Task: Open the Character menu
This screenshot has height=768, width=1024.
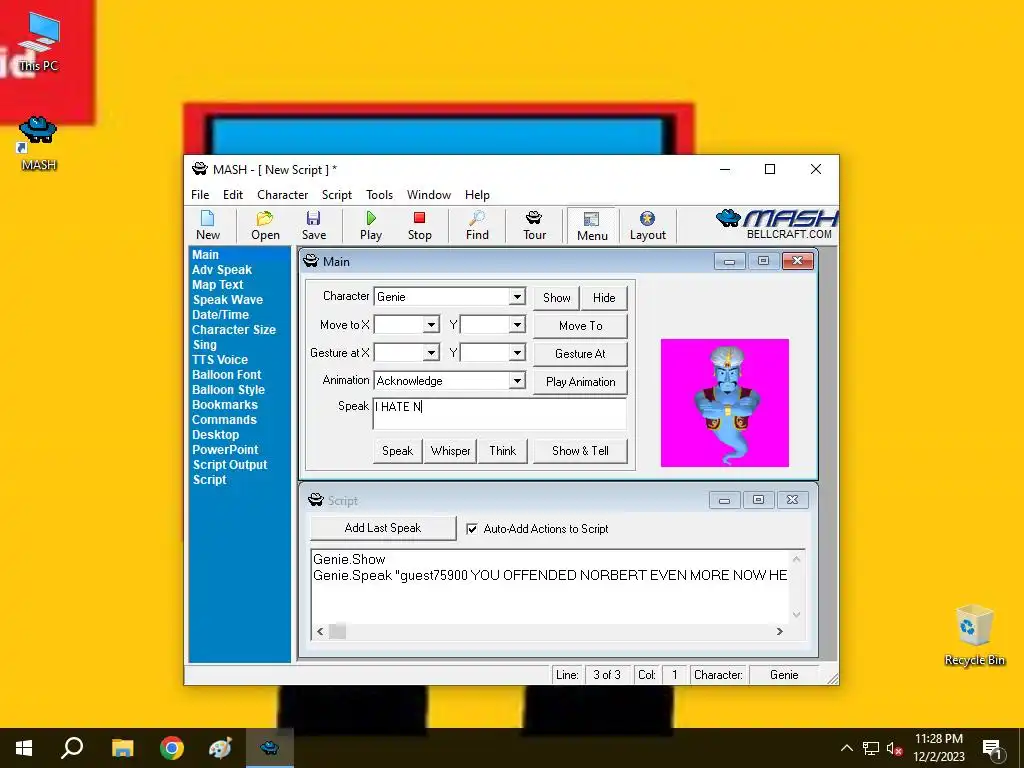Action: (282, 195)
